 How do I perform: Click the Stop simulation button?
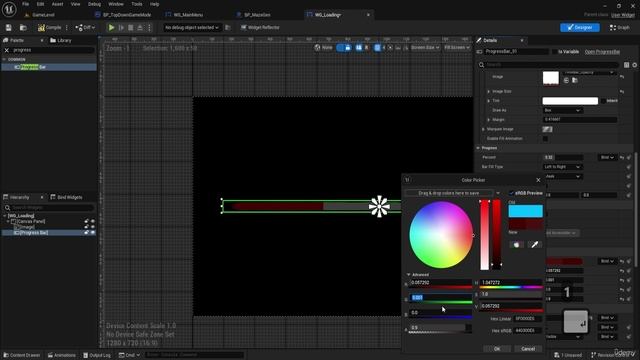[131, 27]
